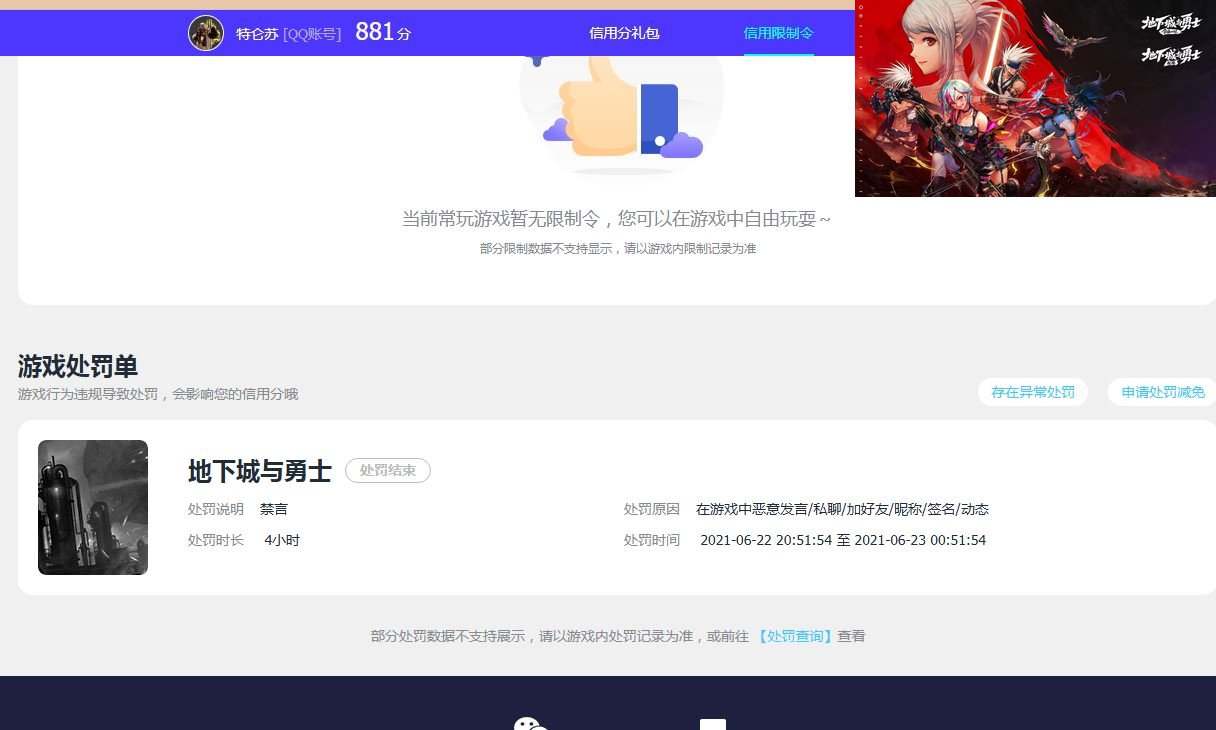Click the 4小时 duration value
Image resolution: width=1216 pixels, height=730 pixels.
coord(282,540)
